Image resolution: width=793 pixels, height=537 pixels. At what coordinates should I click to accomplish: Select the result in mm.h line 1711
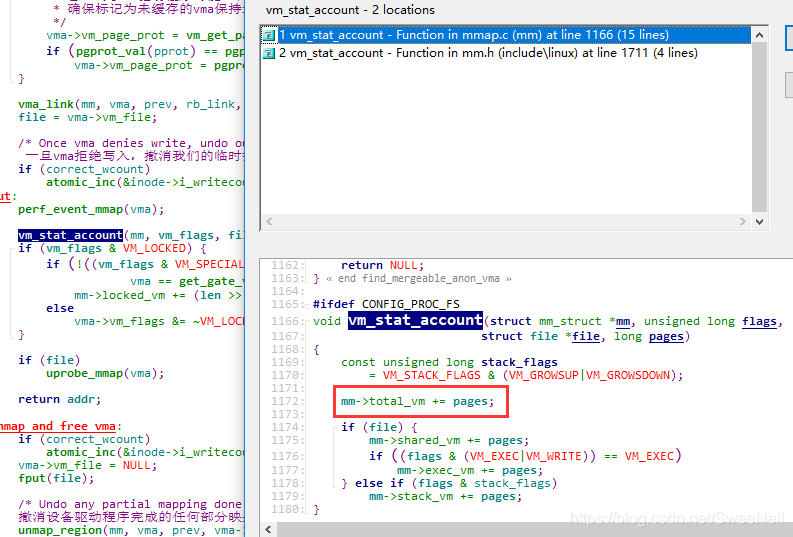point(506,53)
